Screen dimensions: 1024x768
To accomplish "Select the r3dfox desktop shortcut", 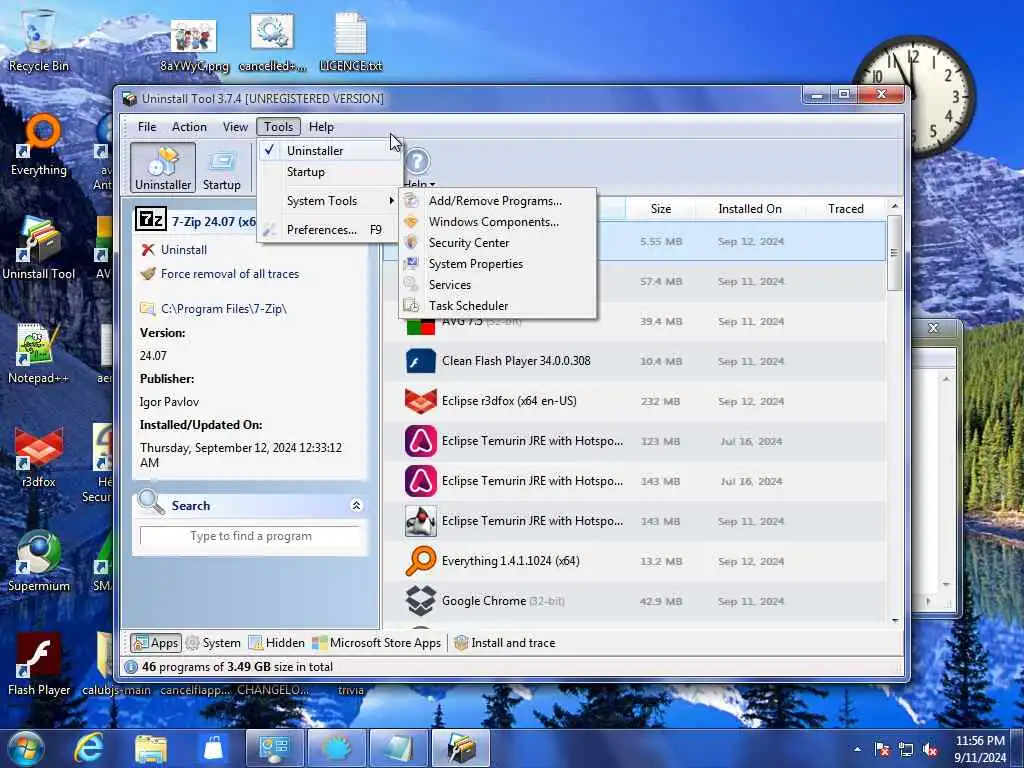I will click(39, 457).
